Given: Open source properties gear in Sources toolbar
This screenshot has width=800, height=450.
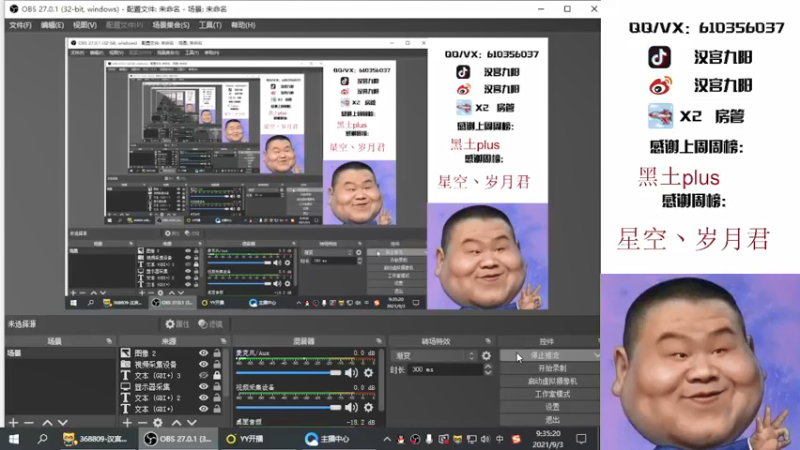Looking at the screenshot, I should (x=158, y=422).
